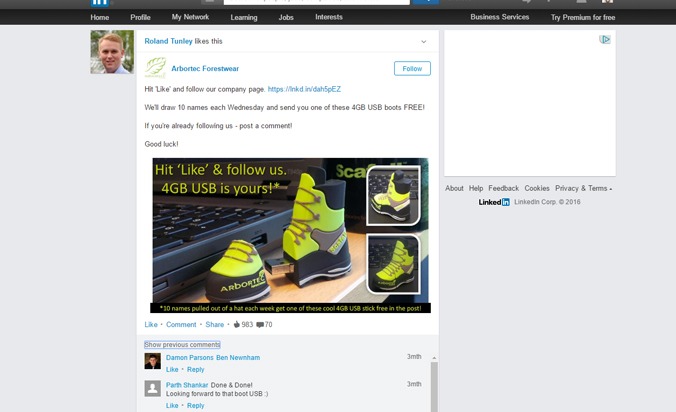Image resolution: width=676 pixels, height=412 pixels.
Task: Open the Jobs nav item
Action: pyautogui.click(x=286, y=17)
